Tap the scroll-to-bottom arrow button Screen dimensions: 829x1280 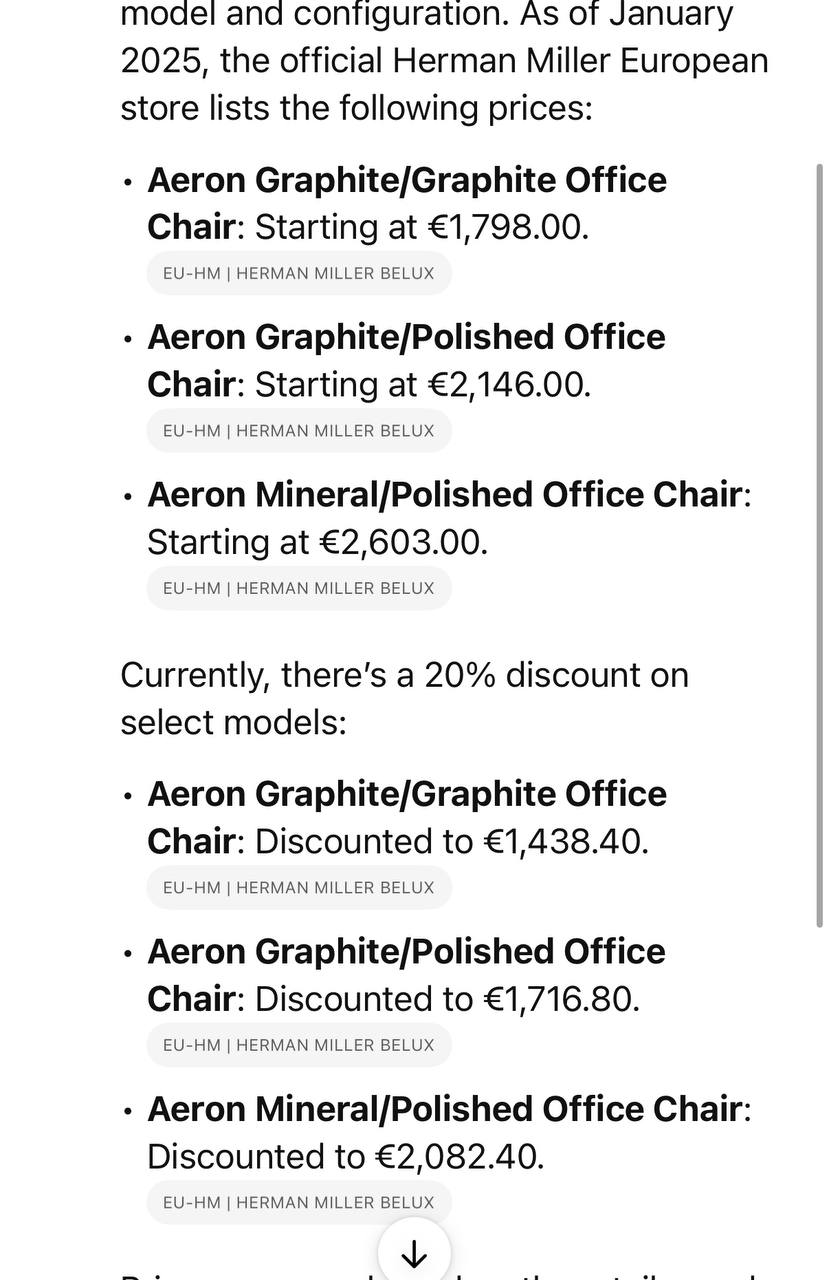pos(414,1253)
